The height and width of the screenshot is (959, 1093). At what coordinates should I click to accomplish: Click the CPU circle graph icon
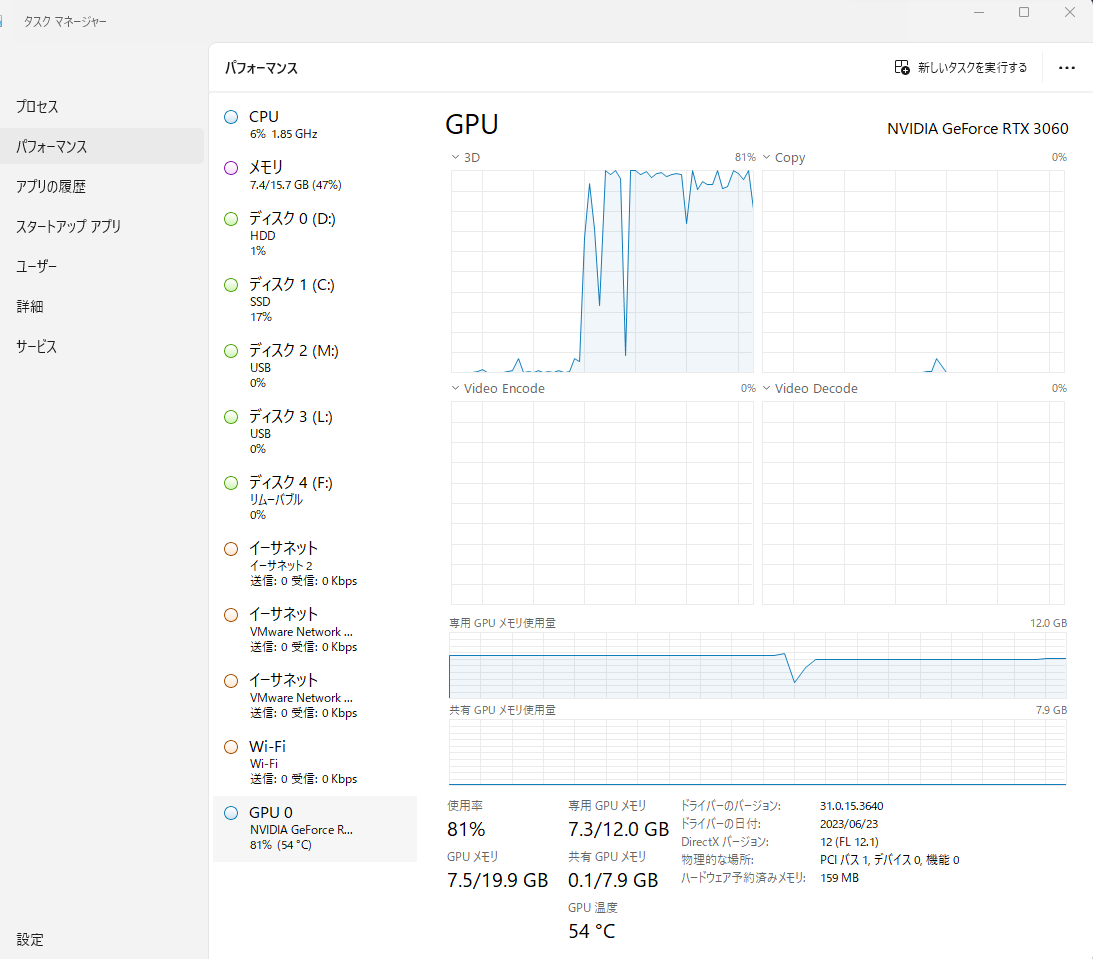pos(231,117)
